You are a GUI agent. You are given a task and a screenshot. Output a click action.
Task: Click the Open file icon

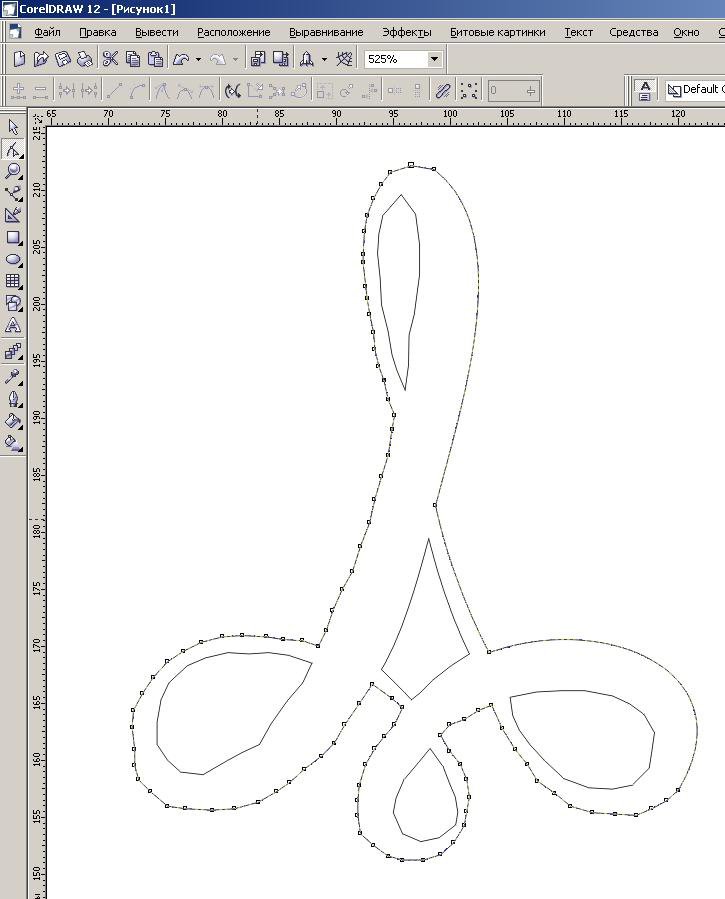41,59
